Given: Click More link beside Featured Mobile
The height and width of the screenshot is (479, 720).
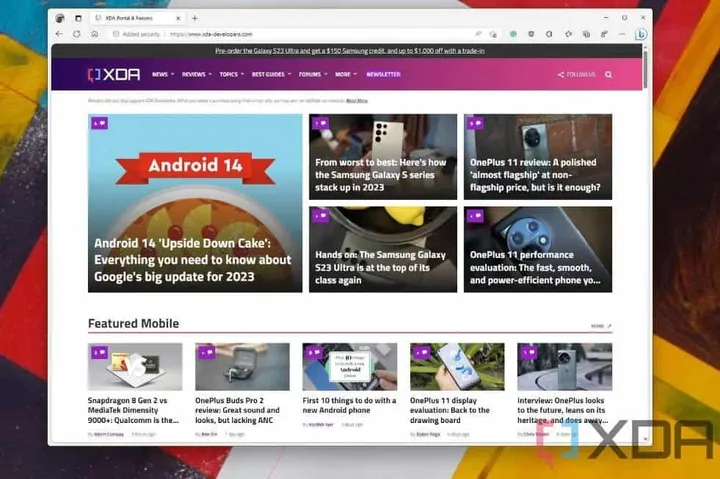Looking at the screenshot, I should (601, 326).
